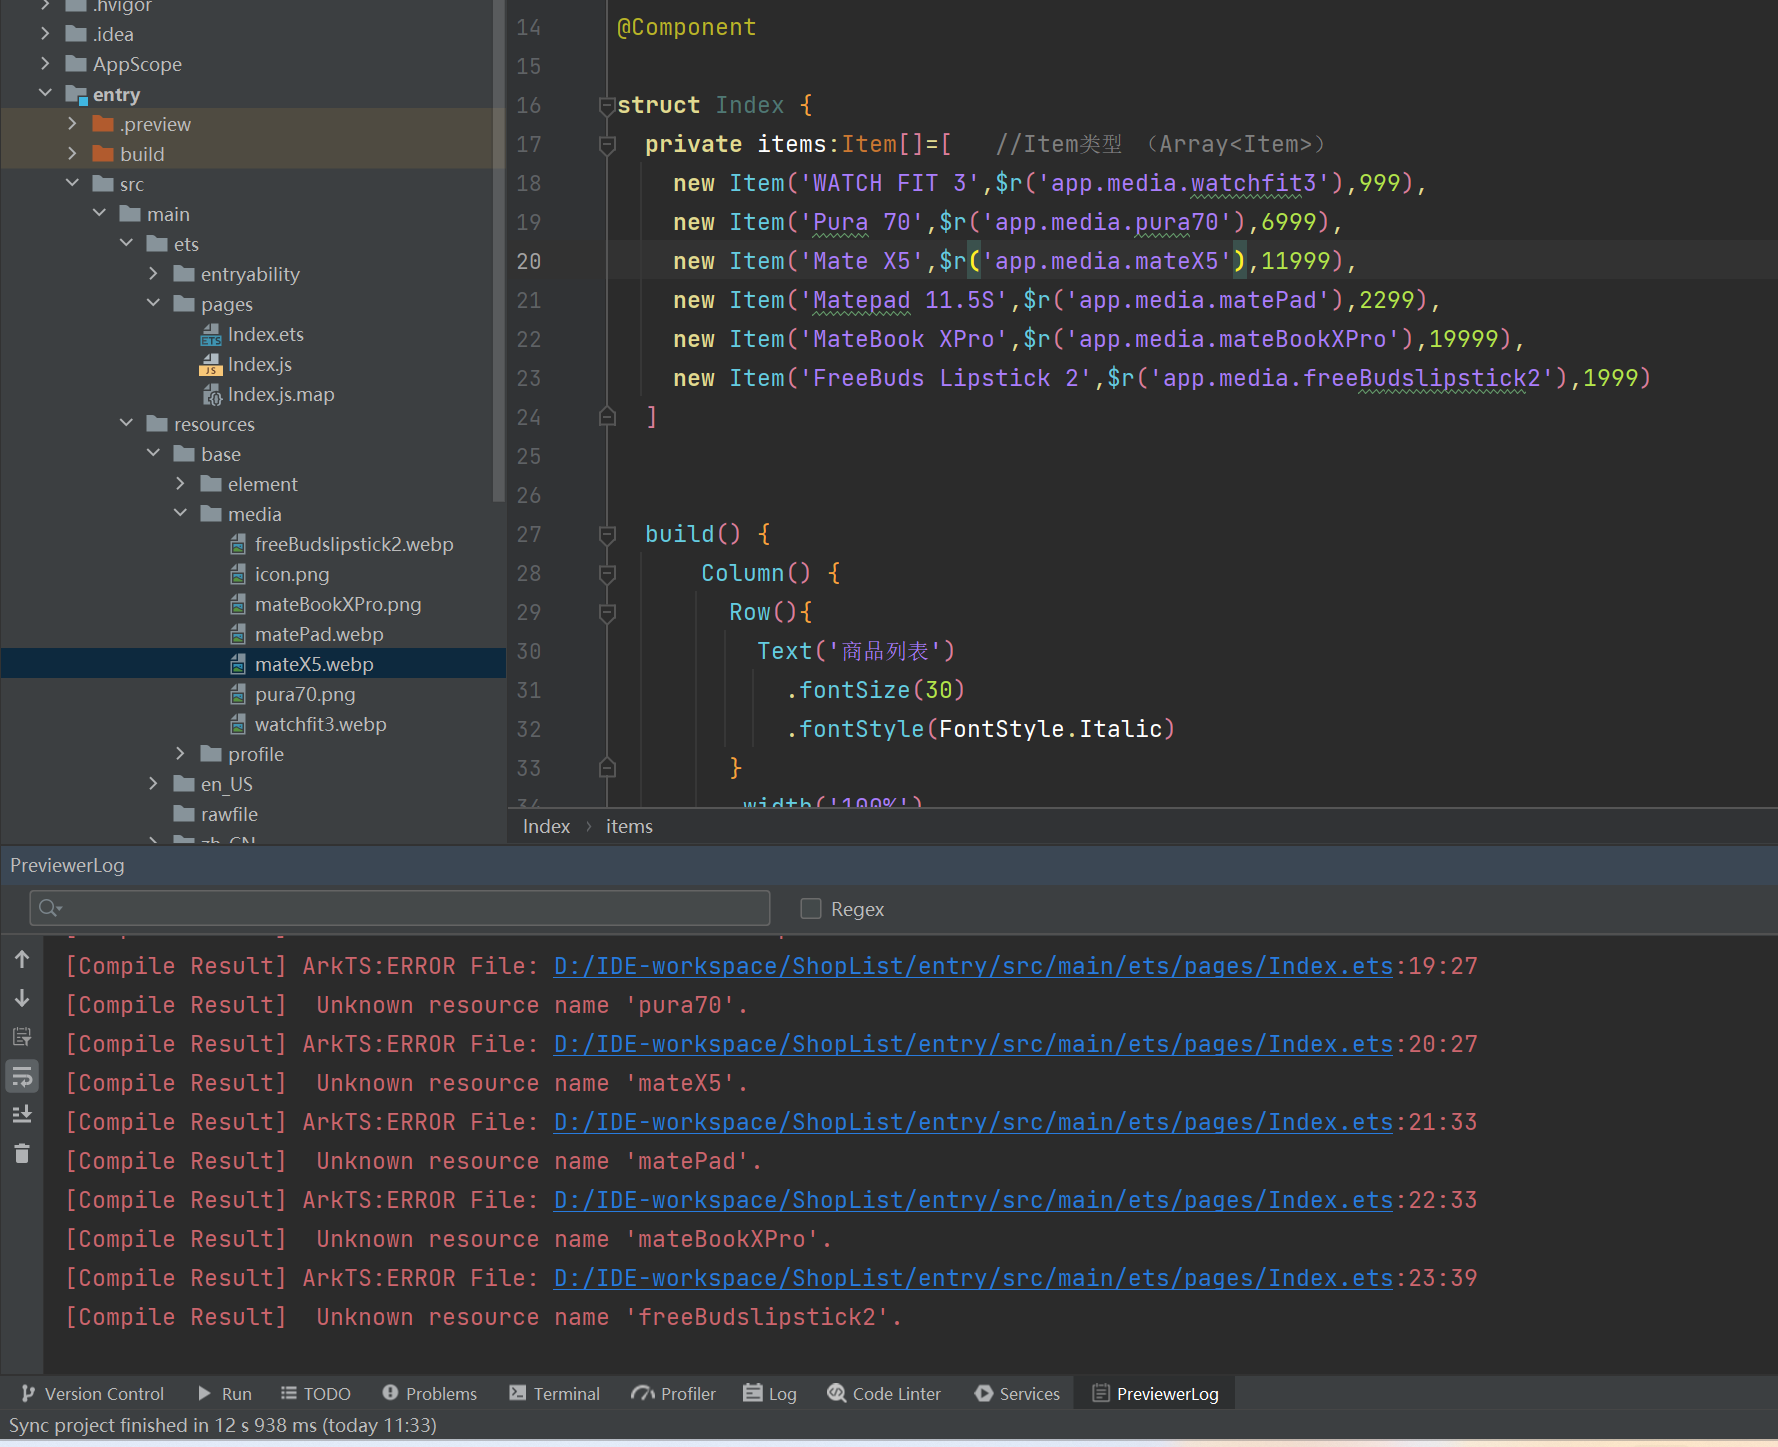Expand the build folder

point(72,153)
